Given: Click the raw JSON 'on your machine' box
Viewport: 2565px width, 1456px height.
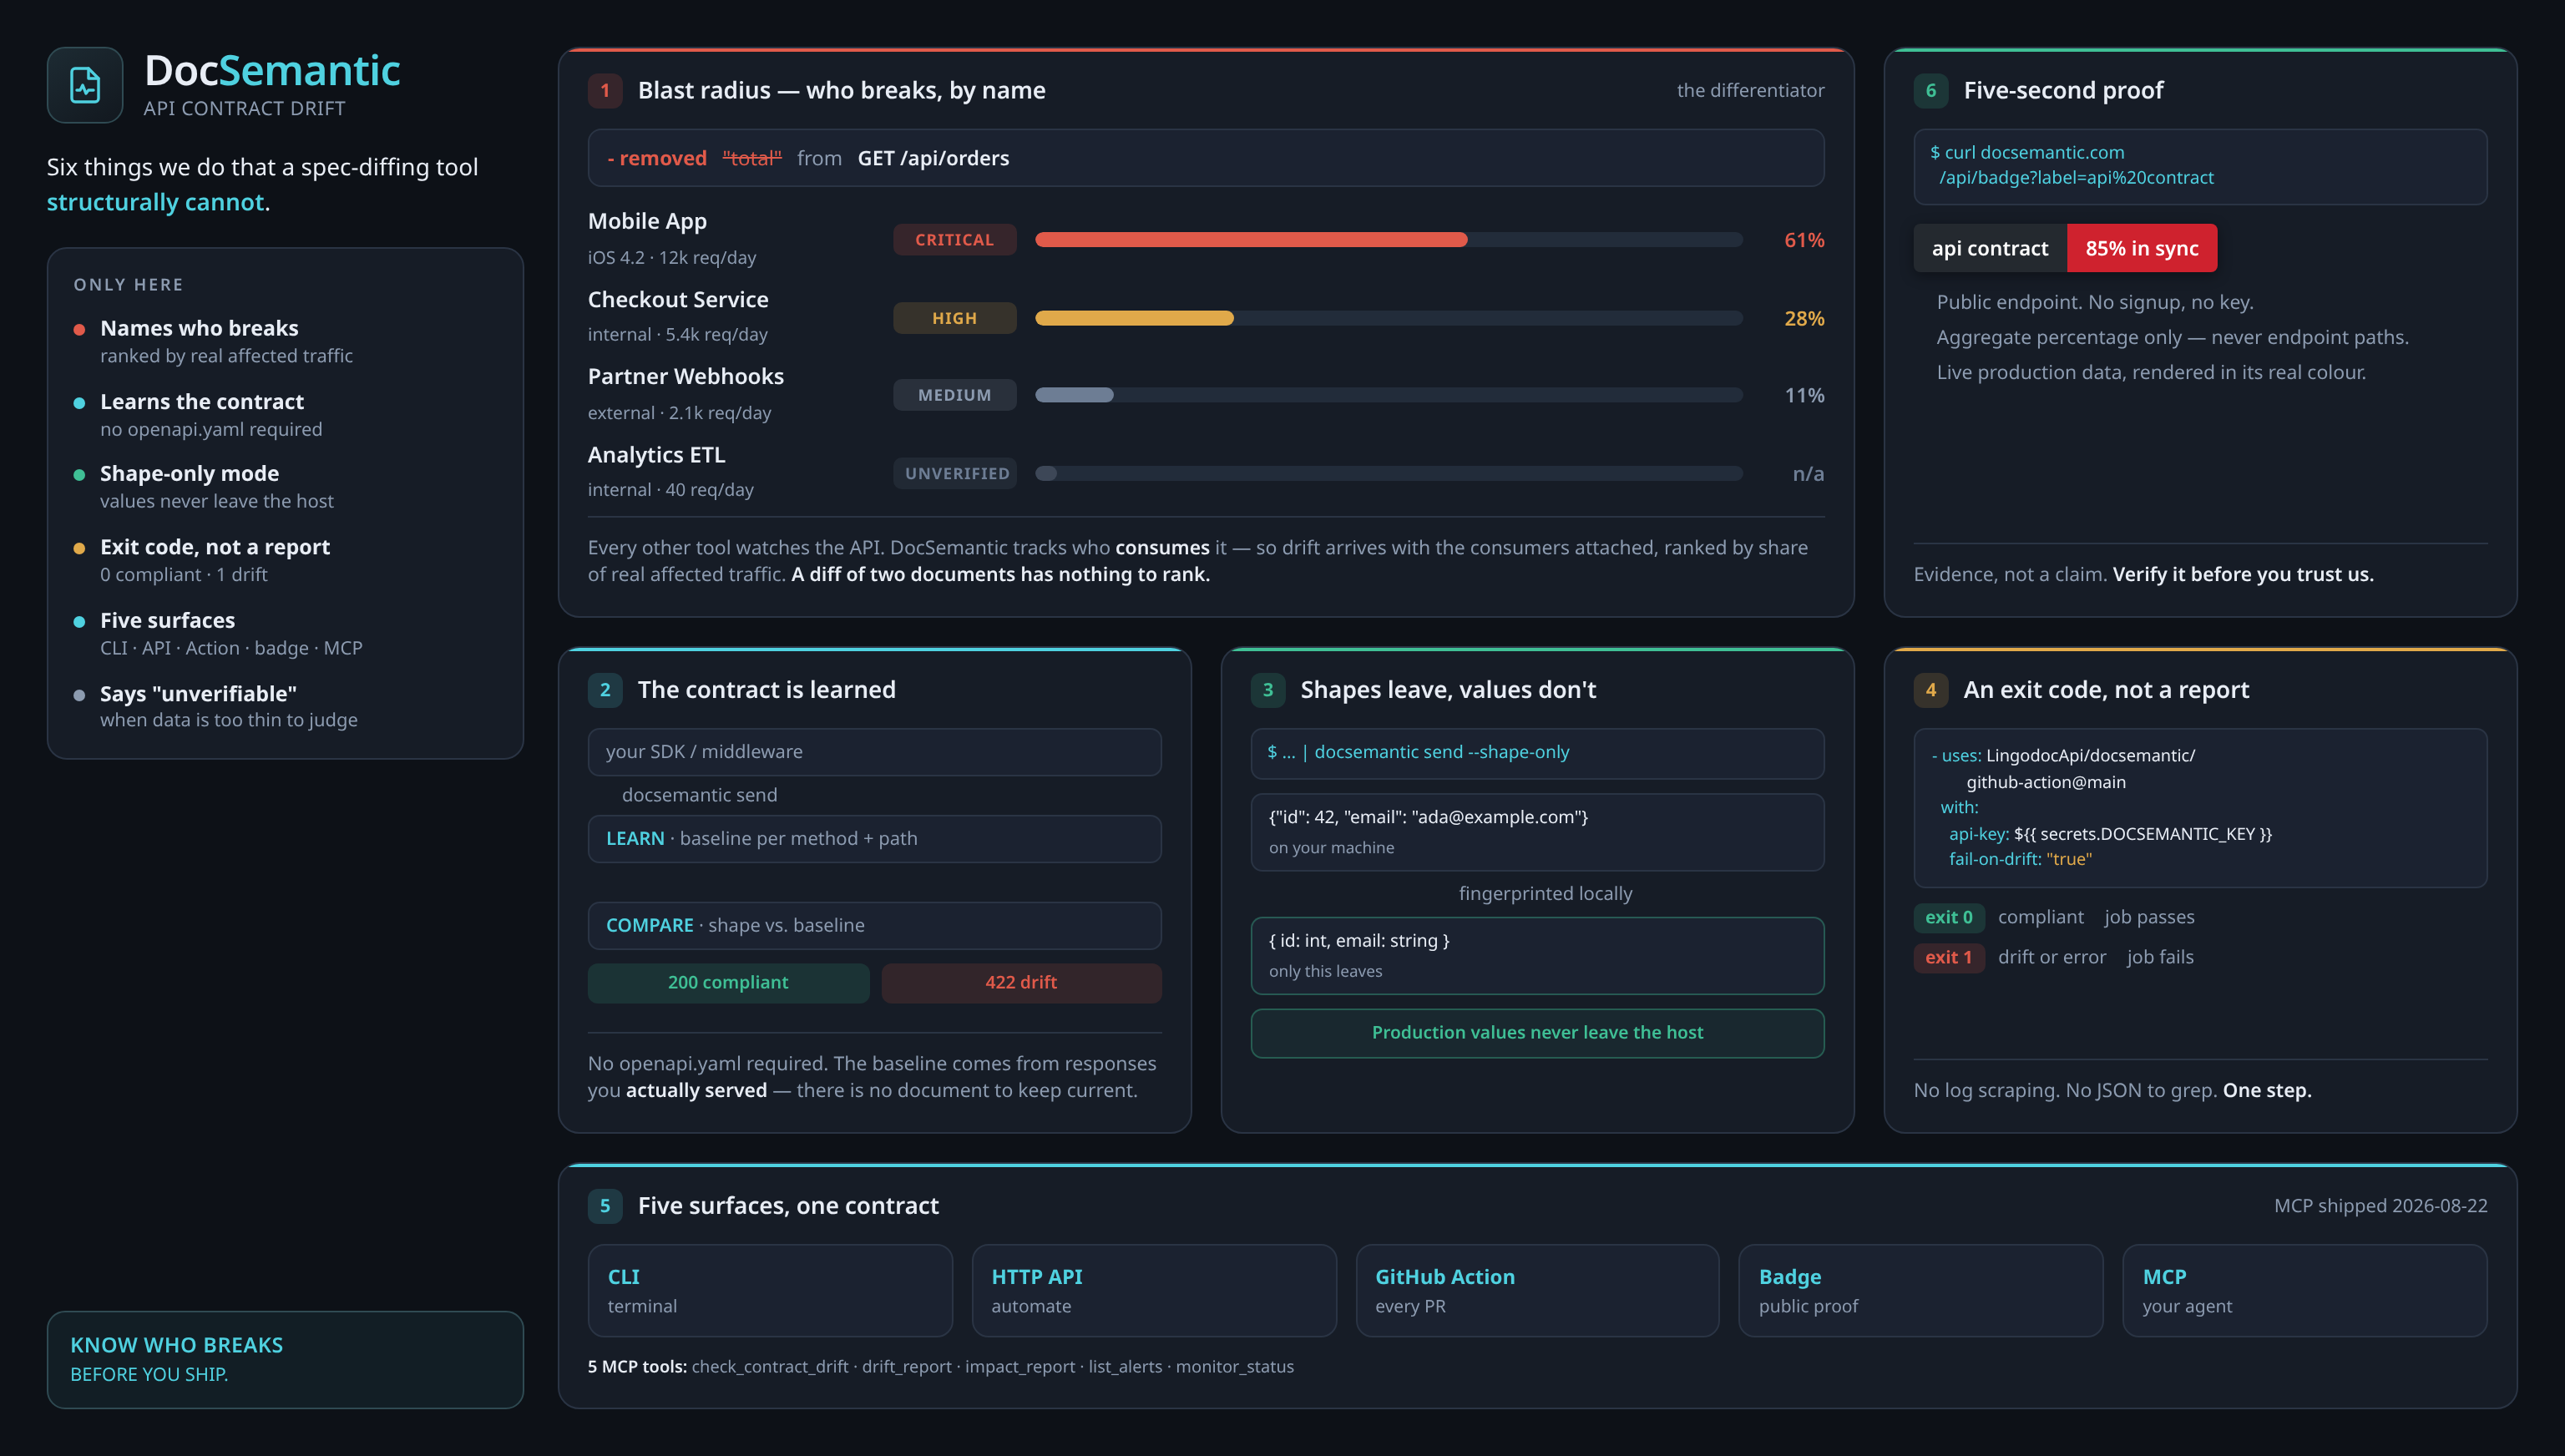Looking at the screenshot, I should [x=1537, y=831].
